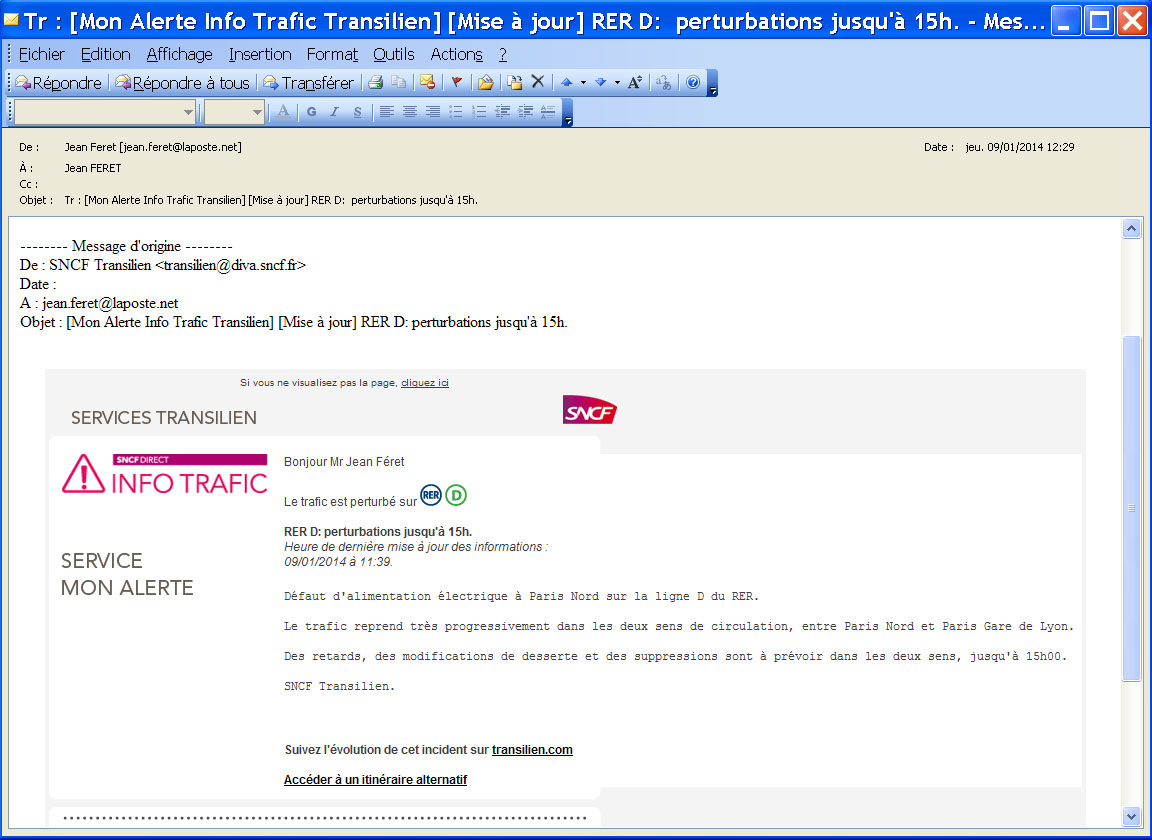Expand the font name dropdown
This screenshot has height=840, width=1152.
(188, 112)
